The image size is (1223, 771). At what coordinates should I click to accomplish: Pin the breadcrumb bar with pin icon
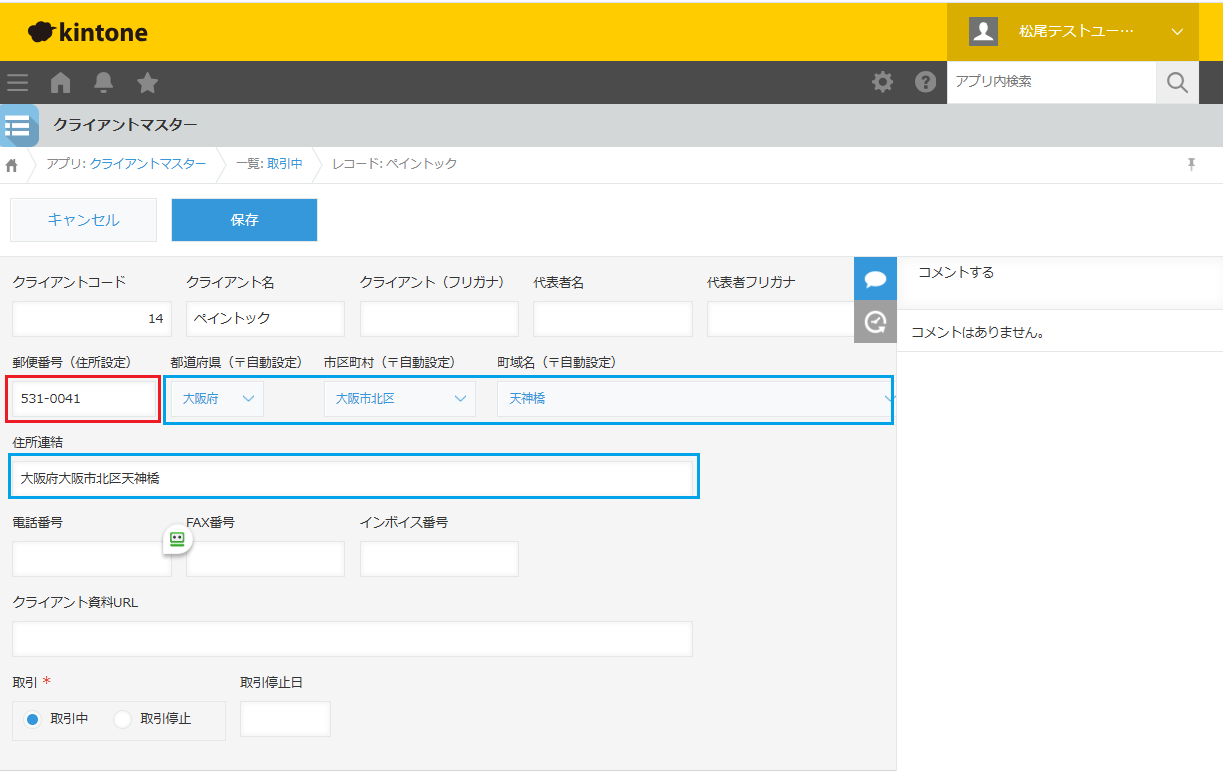(x=1191, y=164)
